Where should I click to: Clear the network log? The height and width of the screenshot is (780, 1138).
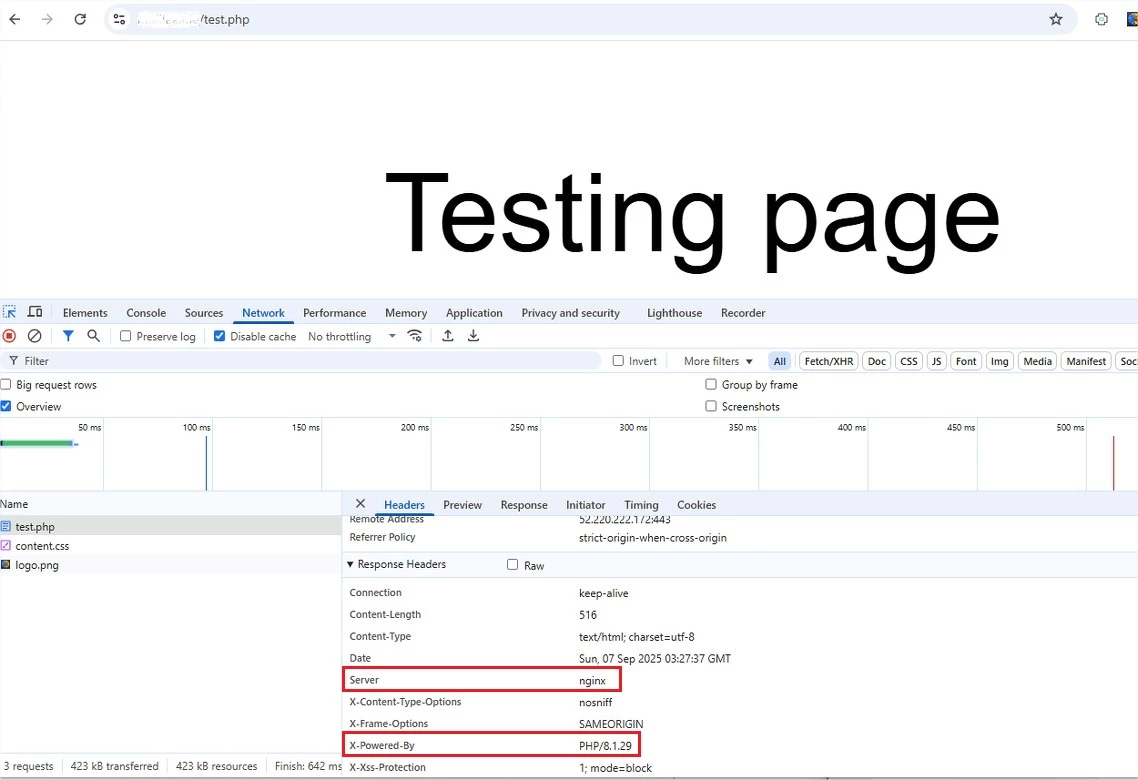point(34,336)
